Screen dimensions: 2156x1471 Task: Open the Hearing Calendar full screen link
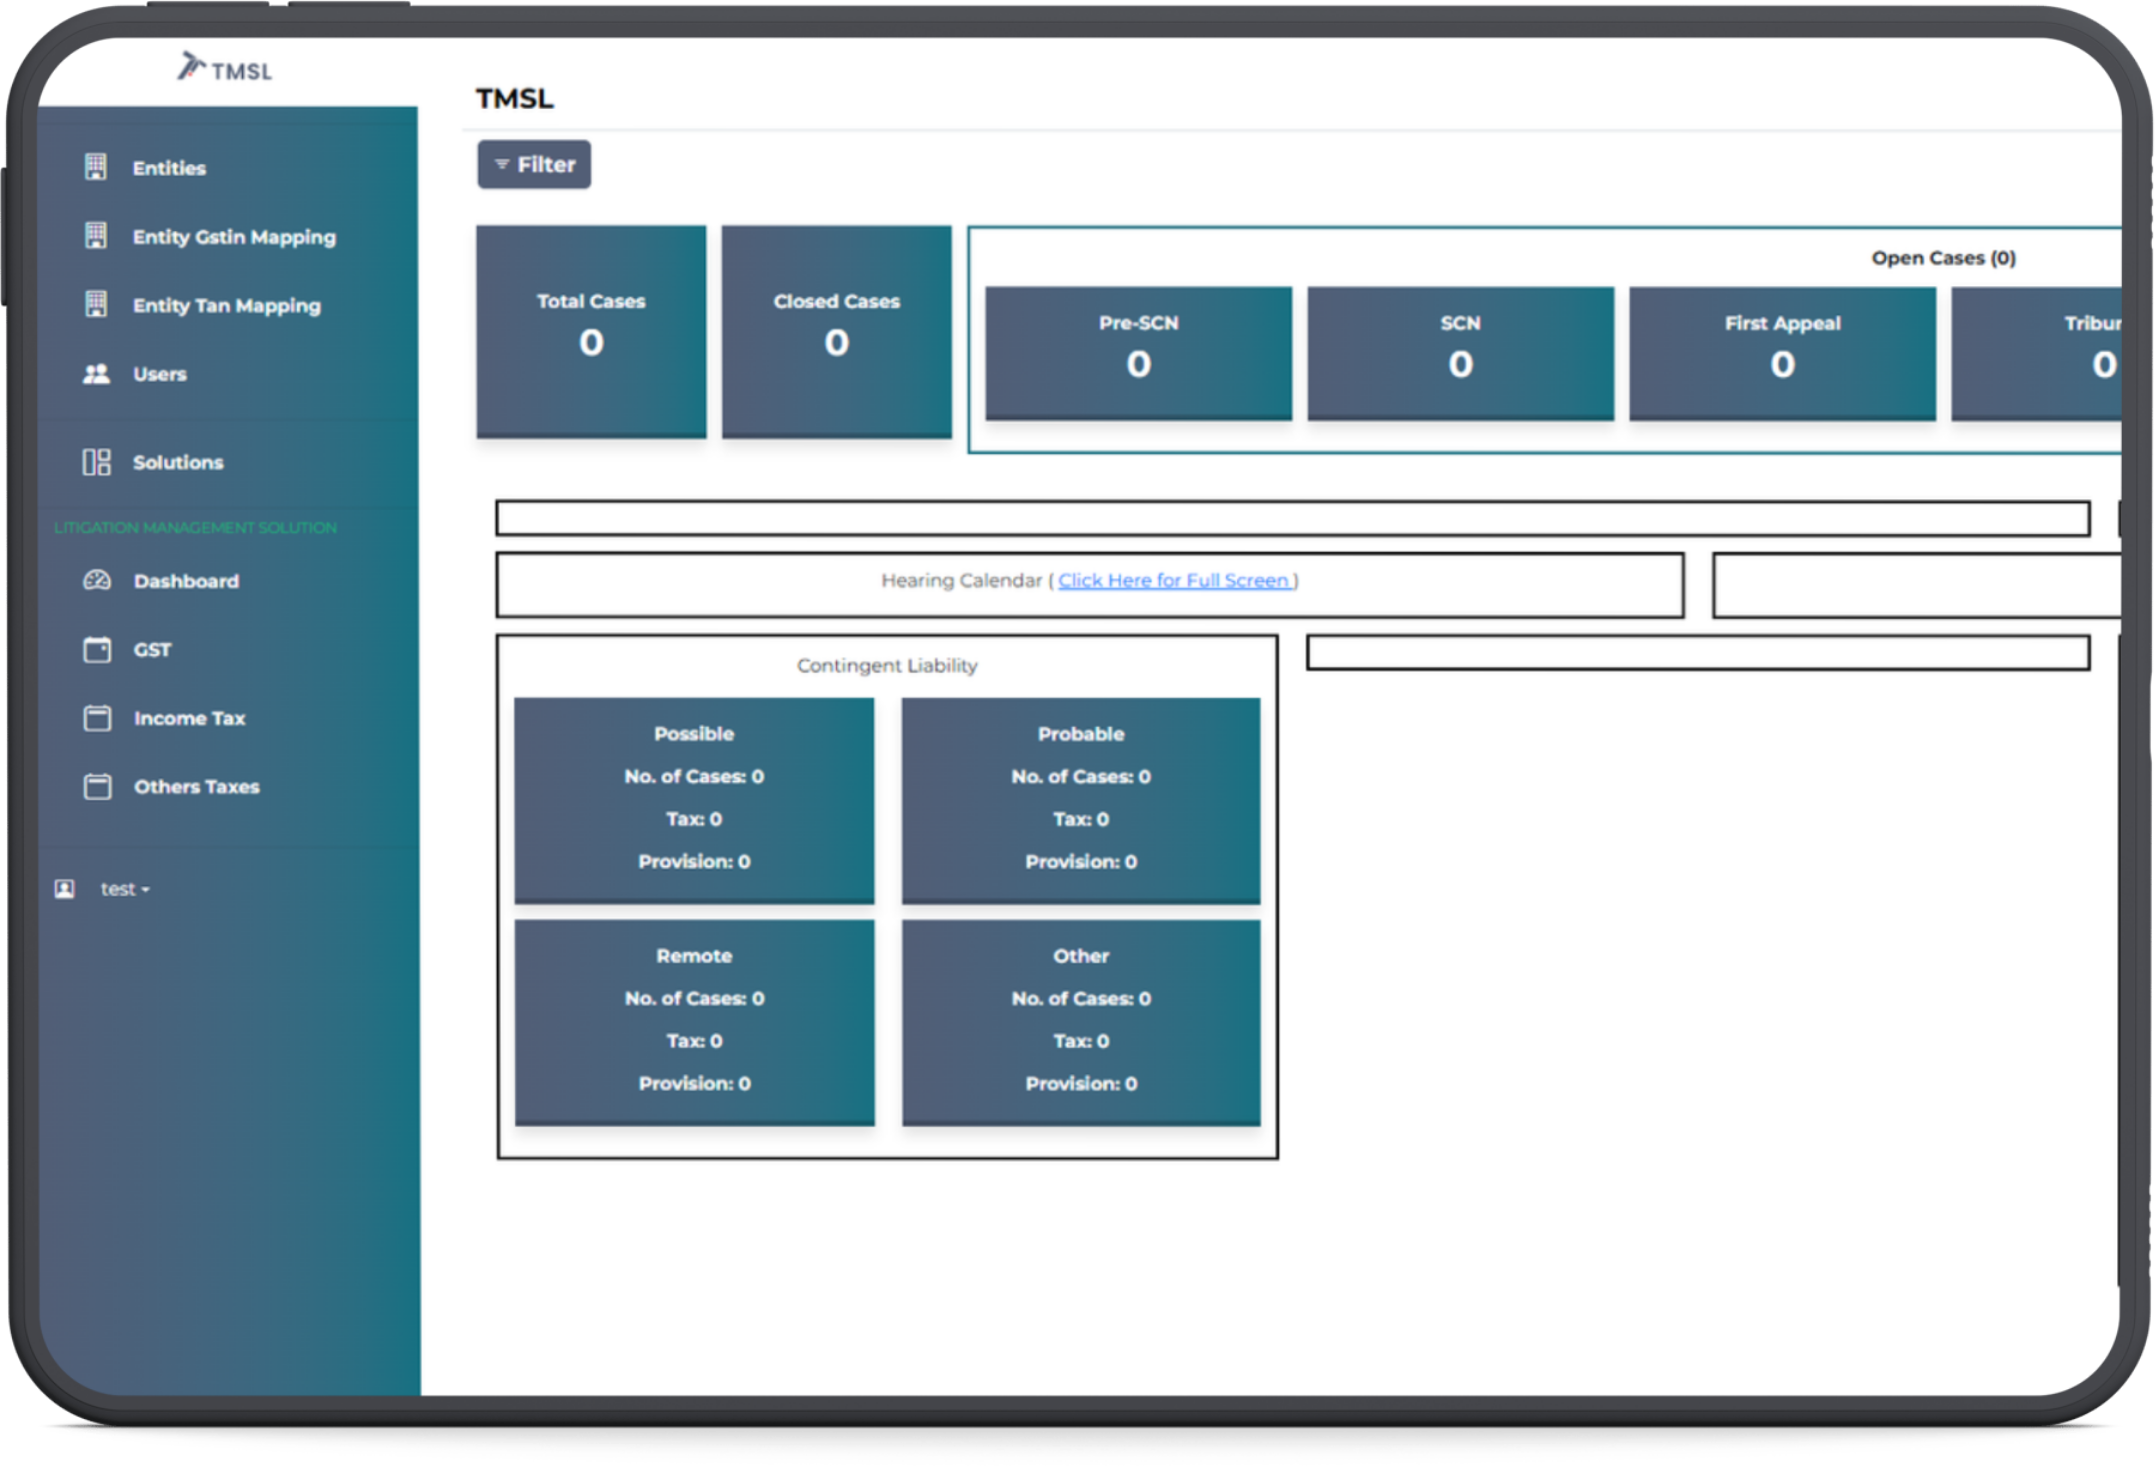click(1174, 580)
